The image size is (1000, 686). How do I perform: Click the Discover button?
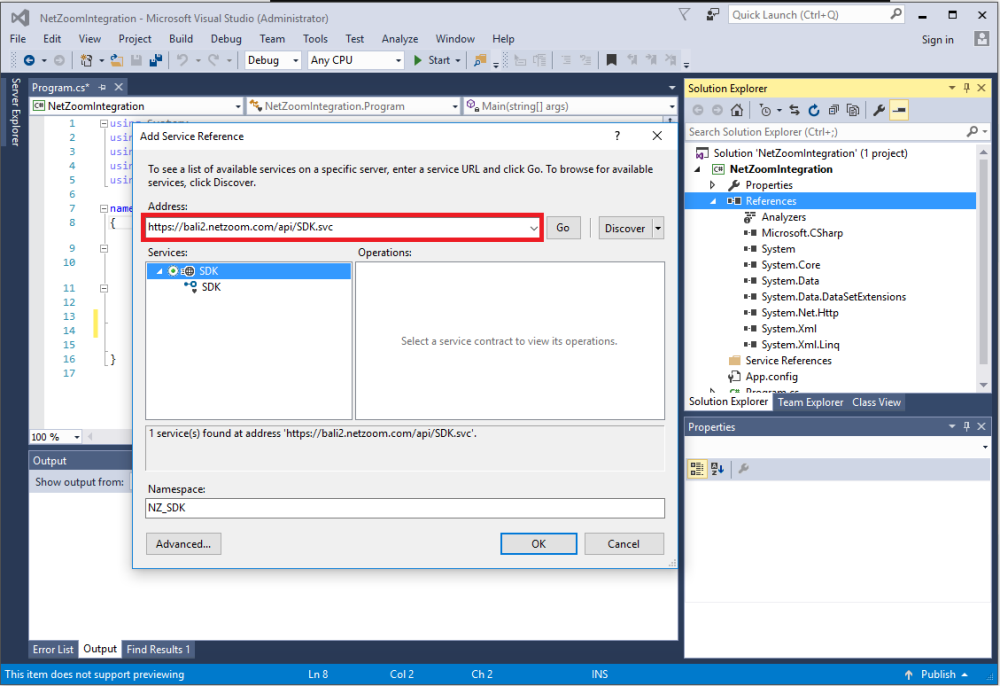(625, 228)
